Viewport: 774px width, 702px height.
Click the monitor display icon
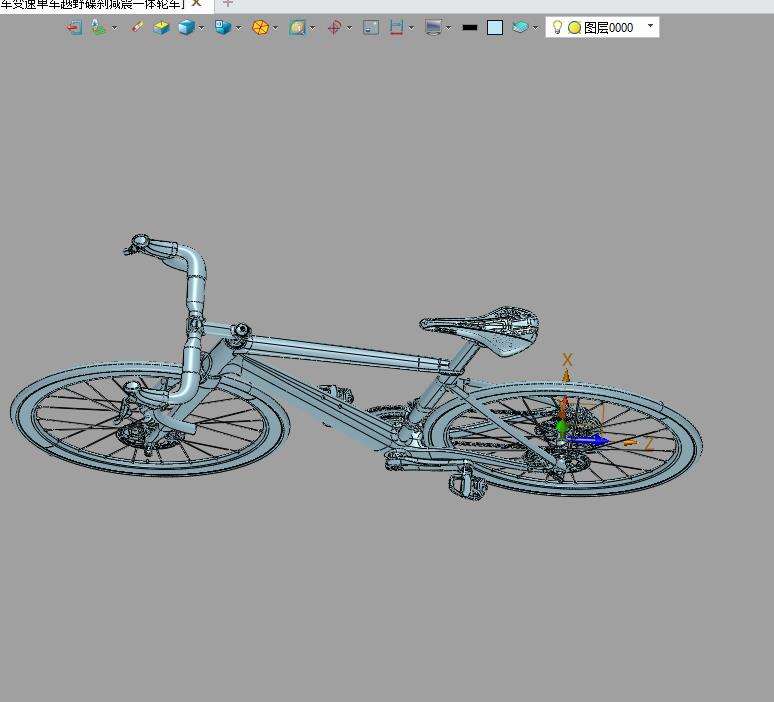(x=432, y=28)
